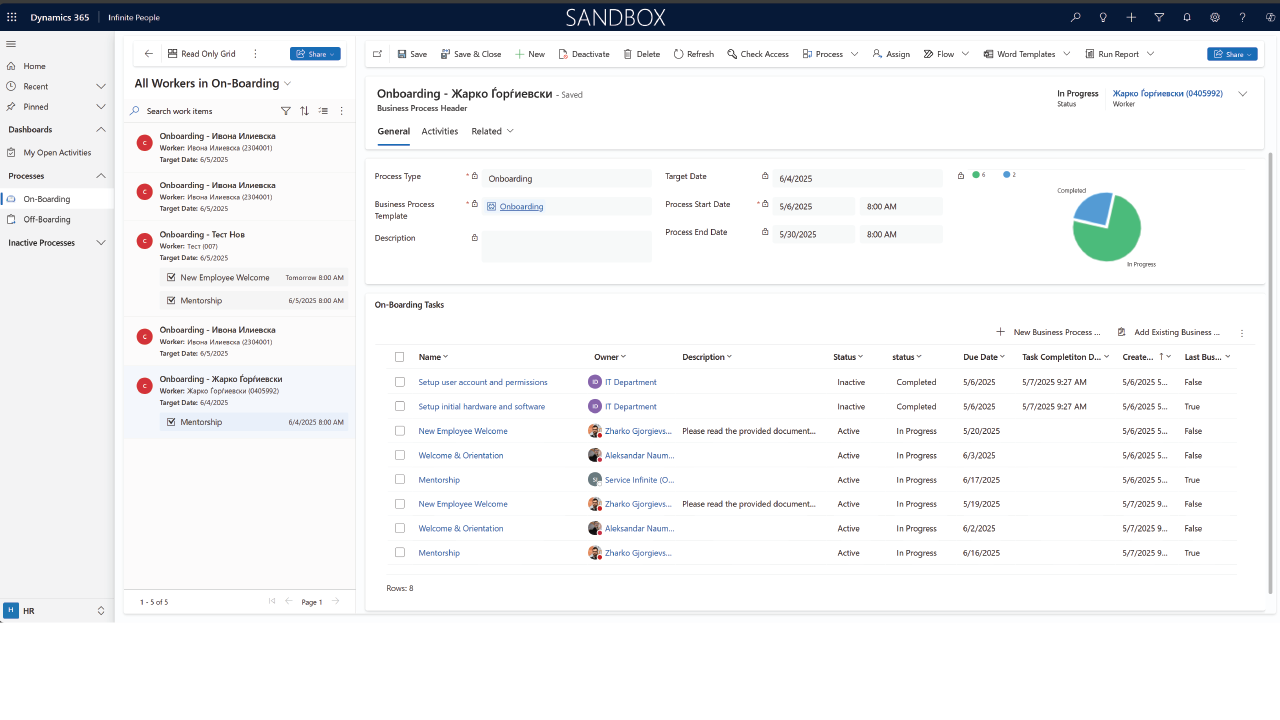Open the help question mark icon
The width and height of the screenshot is (1280, 720).
[1243, 17]
